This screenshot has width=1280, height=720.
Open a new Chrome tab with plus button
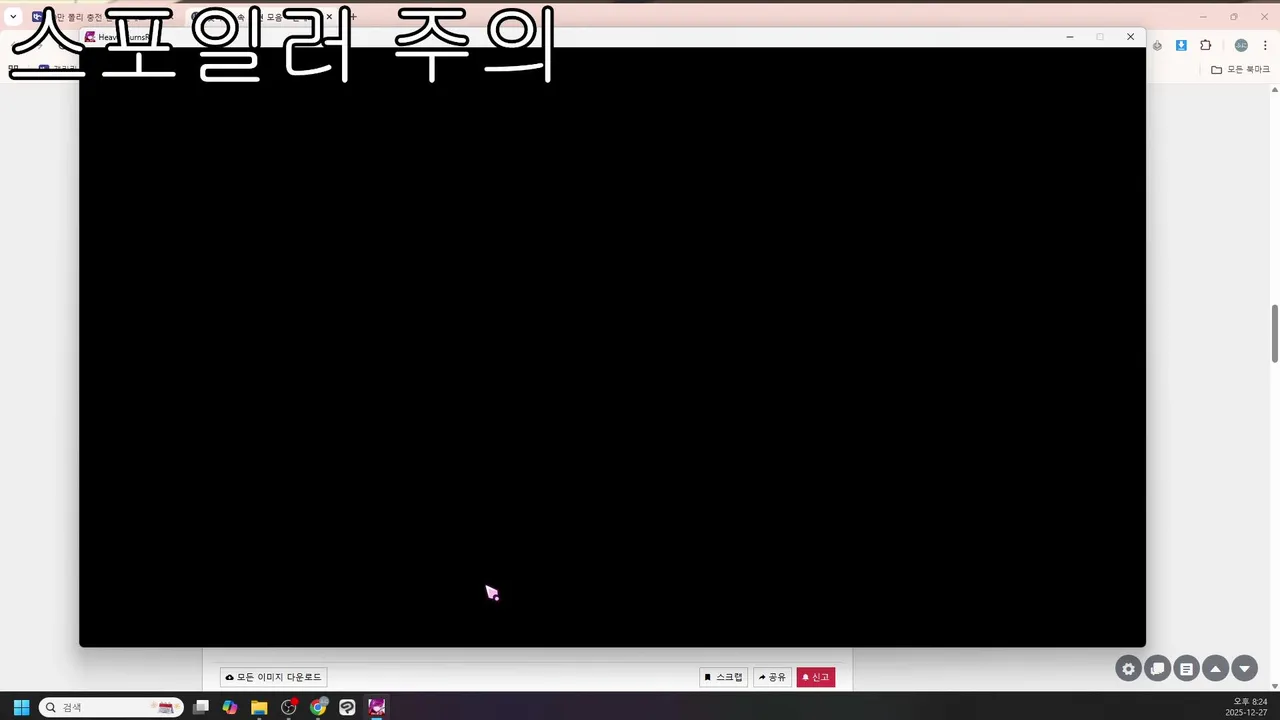[x=353, y=16]
